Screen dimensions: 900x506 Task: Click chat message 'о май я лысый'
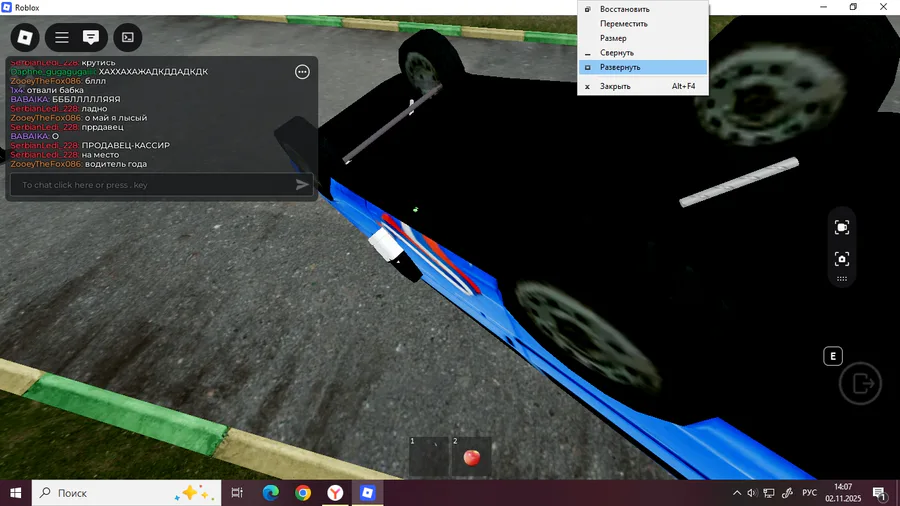pos(116,118)
